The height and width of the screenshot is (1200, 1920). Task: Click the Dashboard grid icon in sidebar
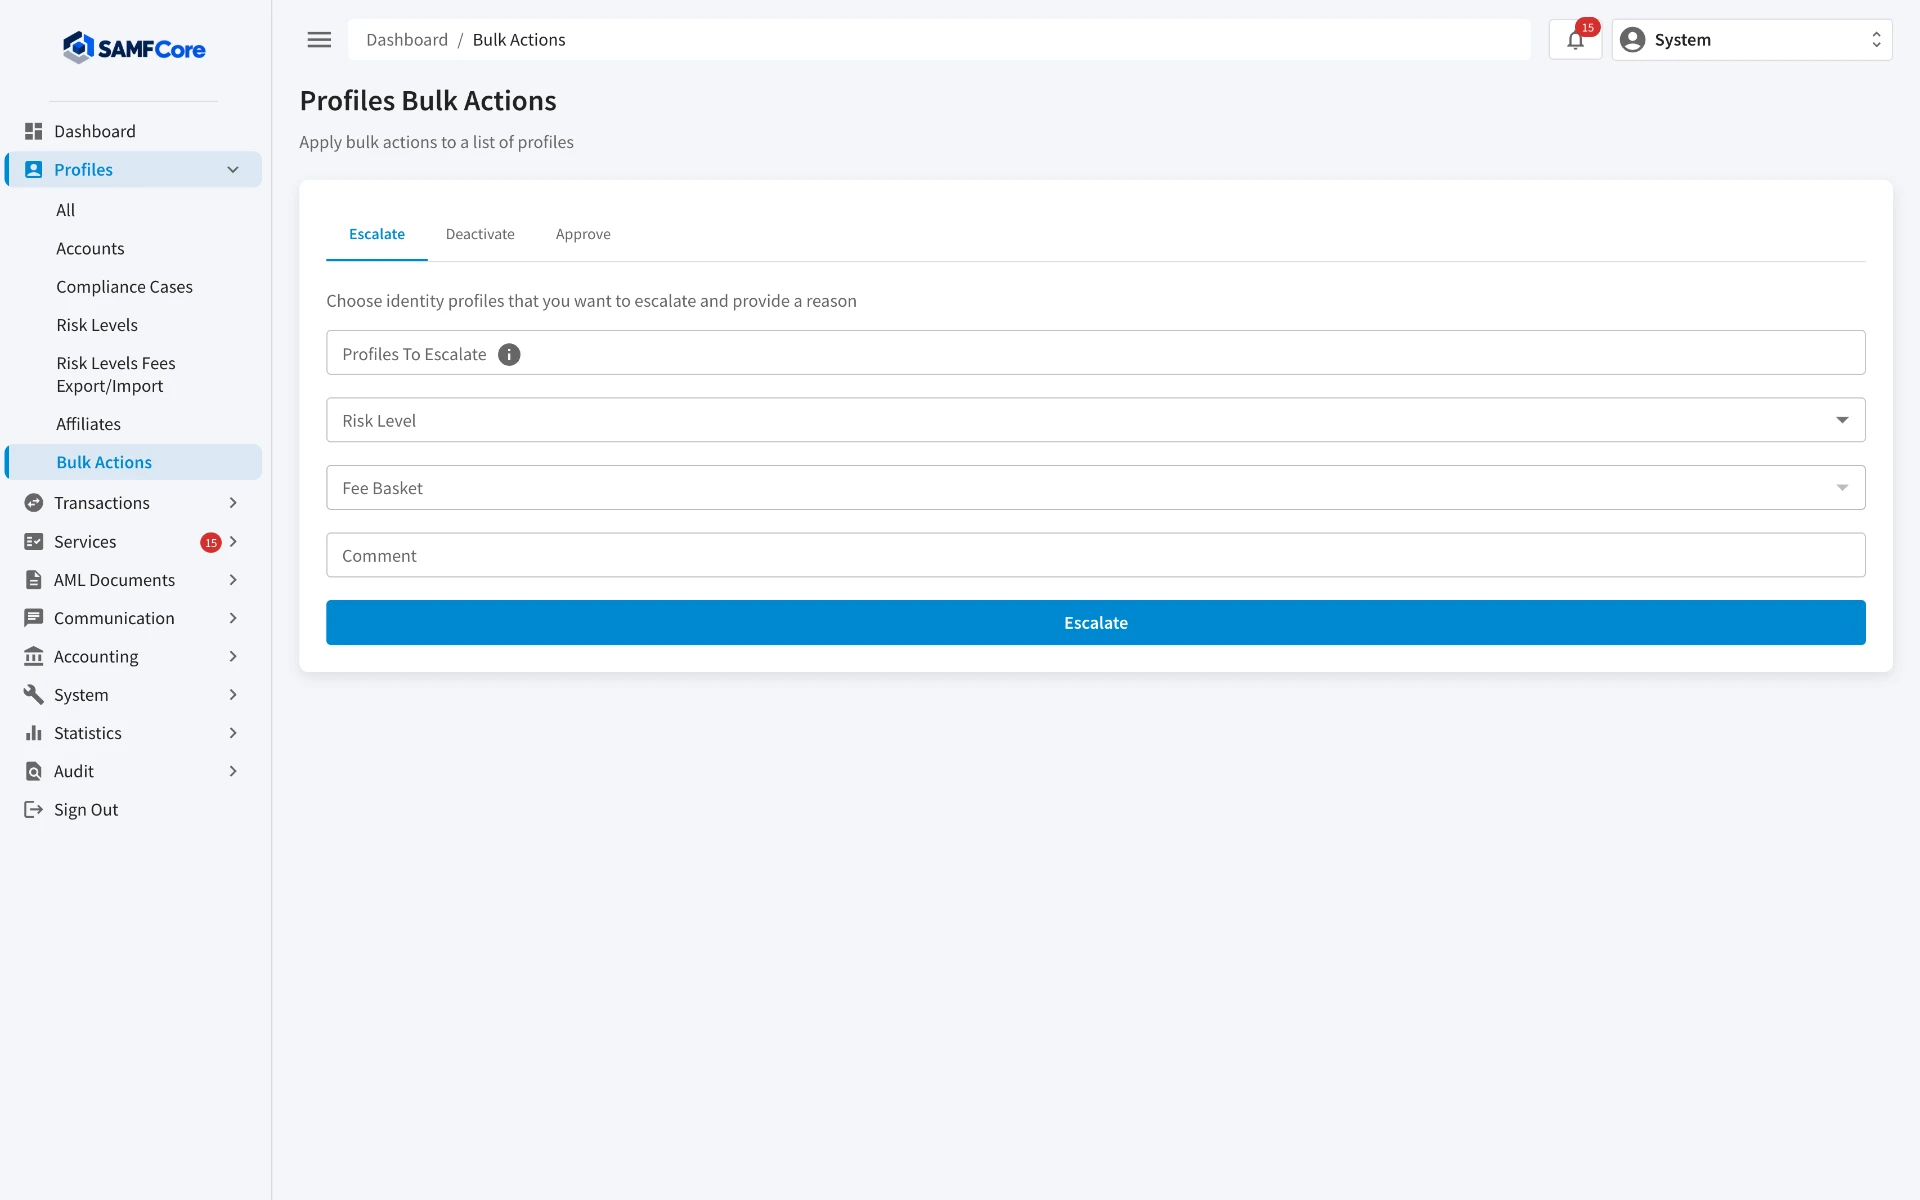point(34,131)
